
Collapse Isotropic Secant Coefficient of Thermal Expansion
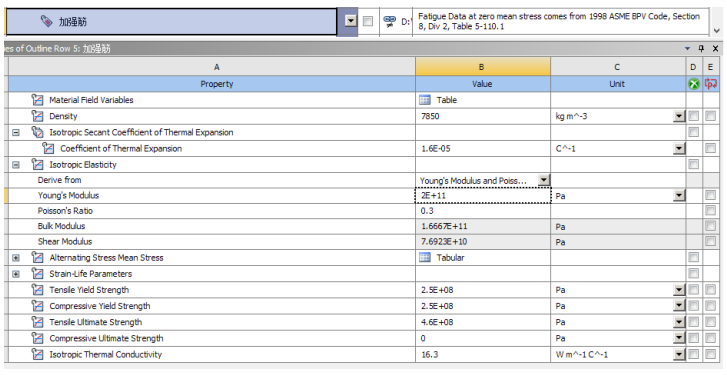point(16,133)
